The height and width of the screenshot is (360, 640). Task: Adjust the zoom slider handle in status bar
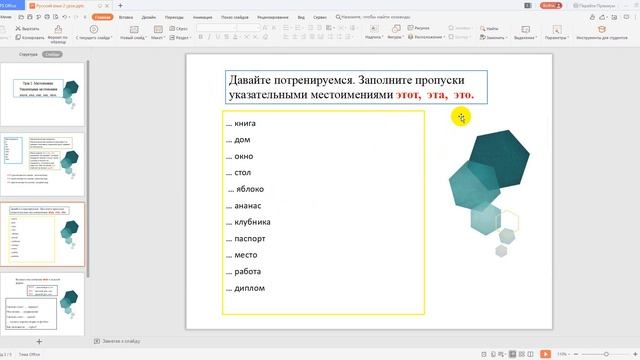click(x=606, y=354)
